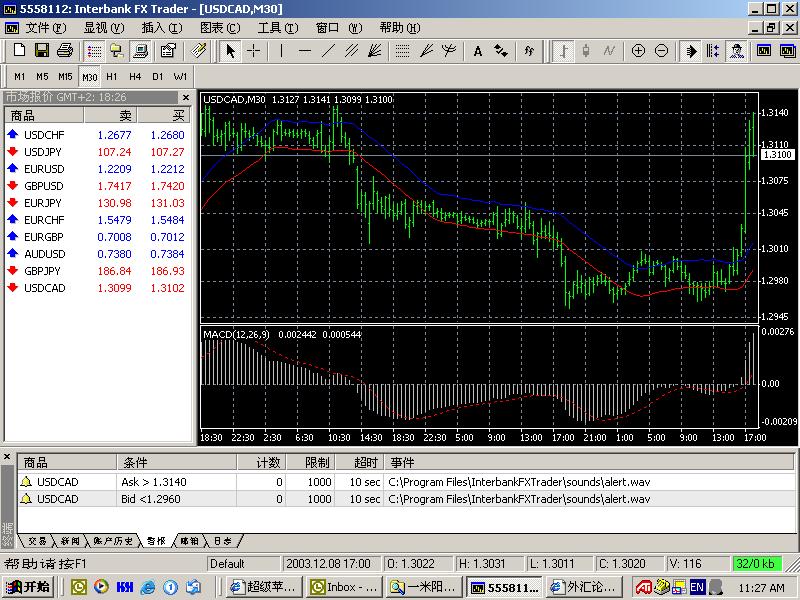The image size is (800, 600).
Task: Click the Expert Advisors icon
Action: (x=736, y=51)
